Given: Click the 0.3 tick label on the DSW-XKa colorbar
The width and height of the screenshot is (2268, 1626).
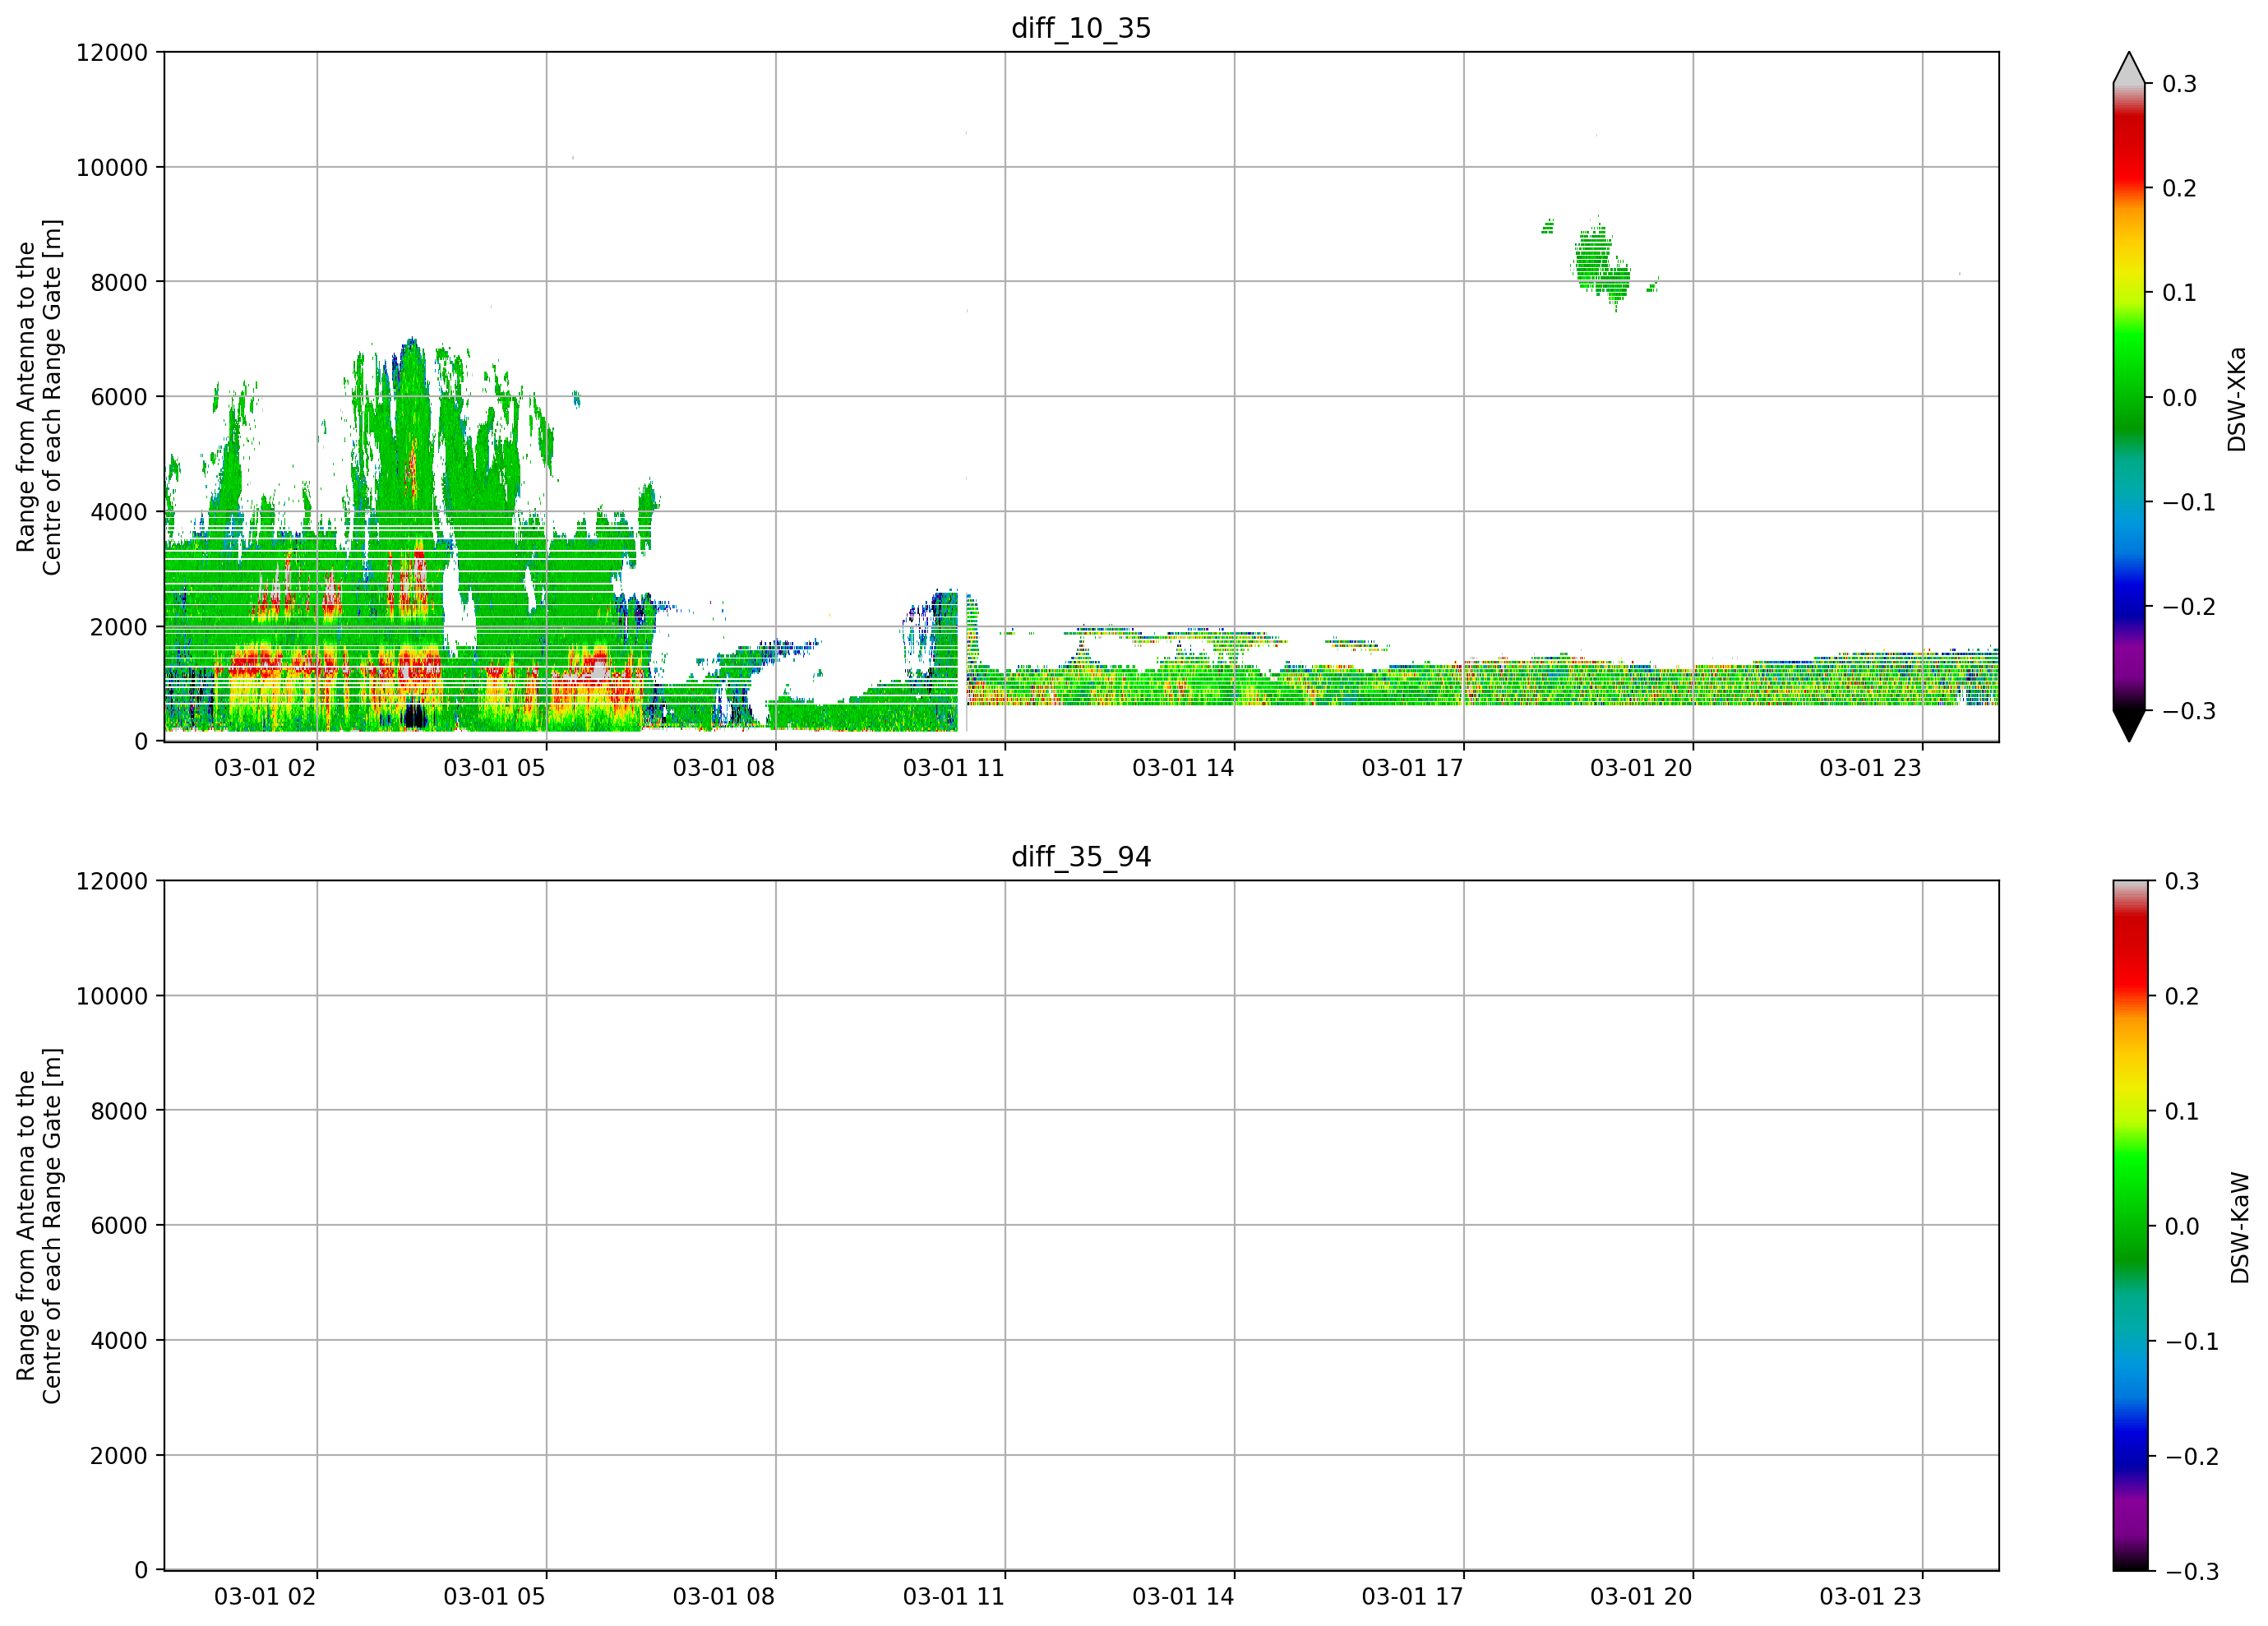Looking at the screenshot, I should click(2179, 84).
